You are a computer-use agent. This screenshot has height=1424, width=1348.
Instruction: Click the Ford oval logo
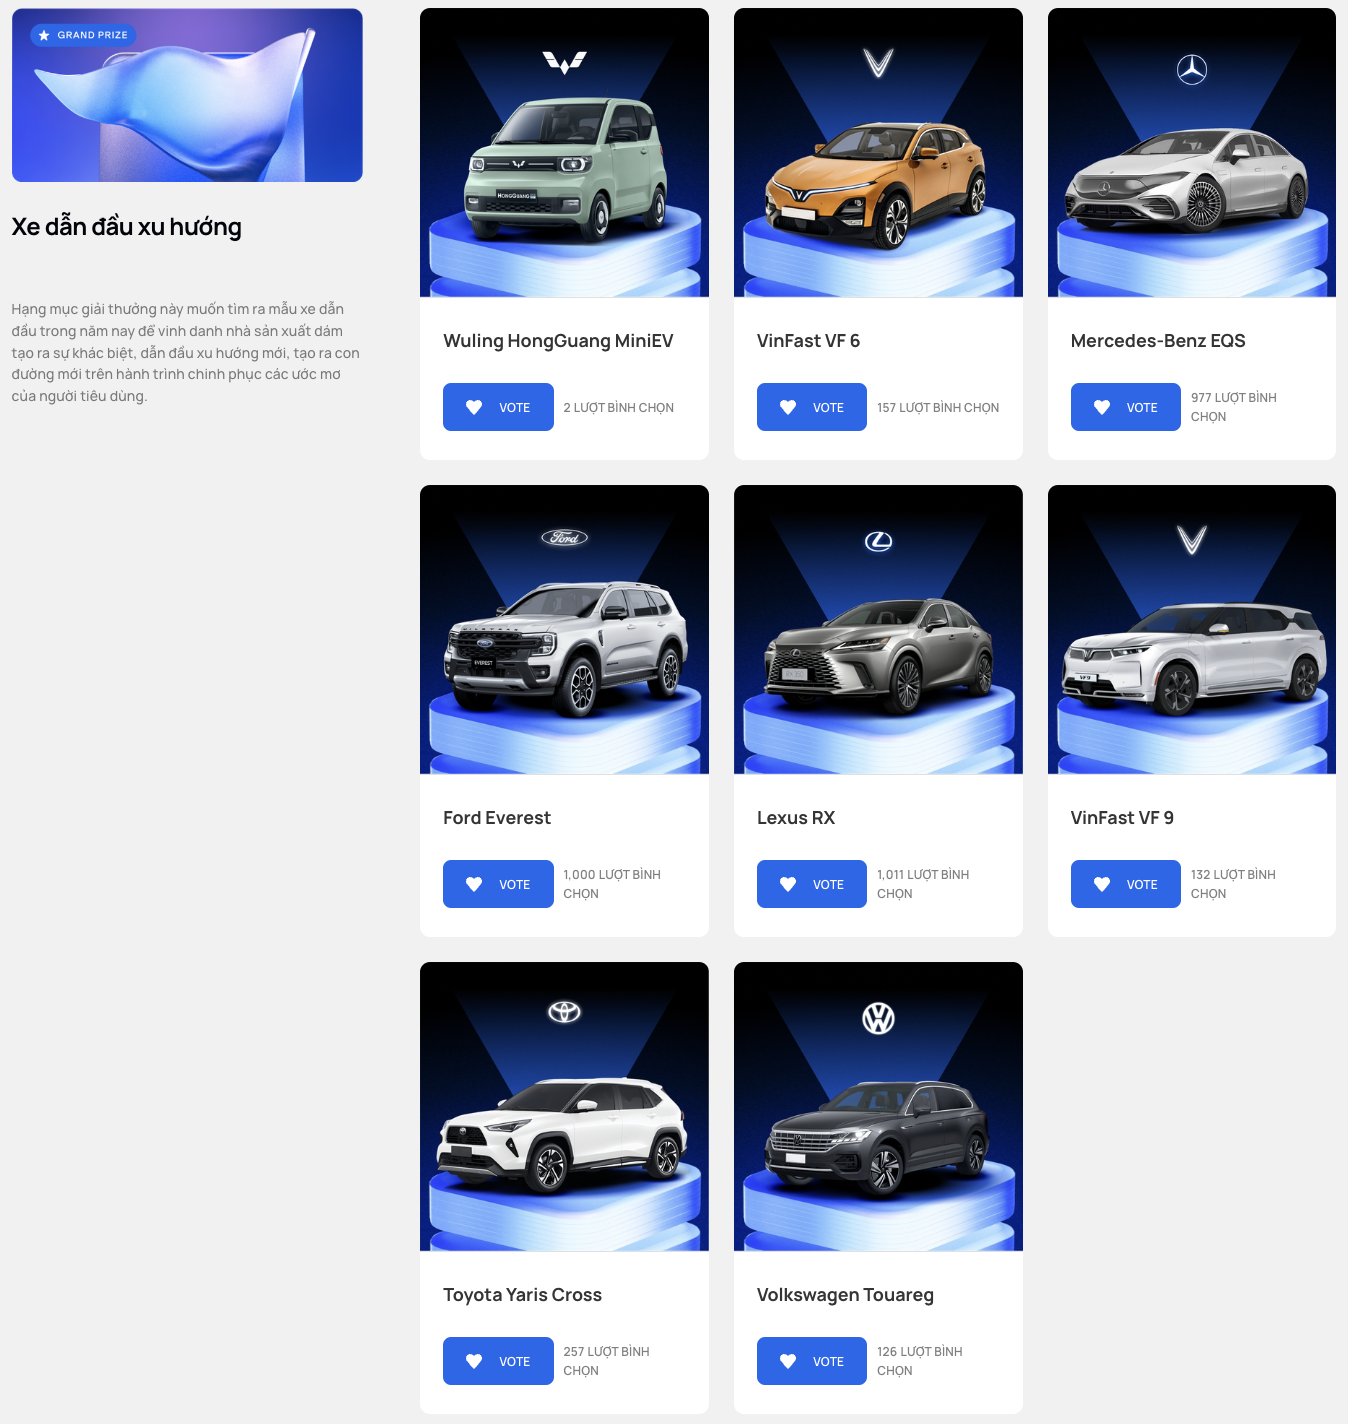tap(564, 538)
